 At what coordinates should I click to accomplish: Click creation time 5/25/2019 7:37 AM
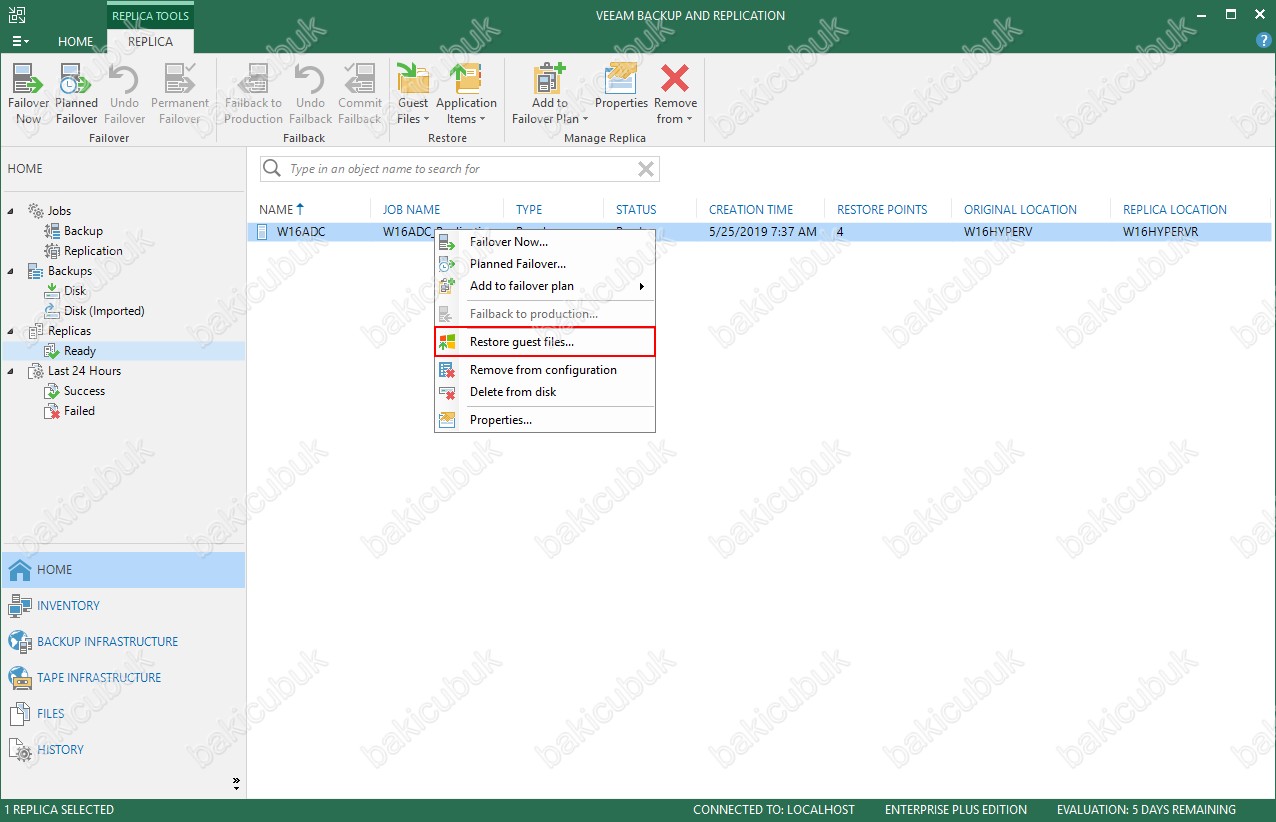(x=763, y=232)
